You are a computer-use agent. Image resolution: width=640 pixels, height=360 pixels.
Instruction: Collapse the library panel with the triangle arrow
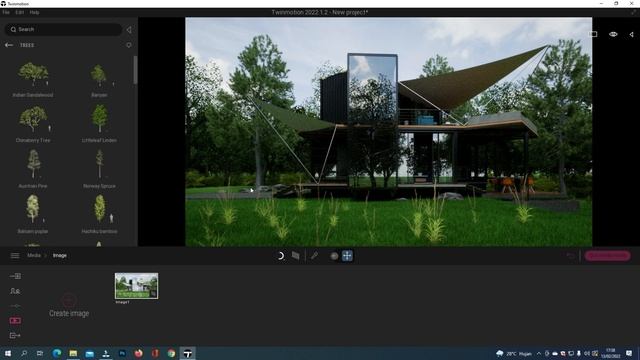click(129, 30)
